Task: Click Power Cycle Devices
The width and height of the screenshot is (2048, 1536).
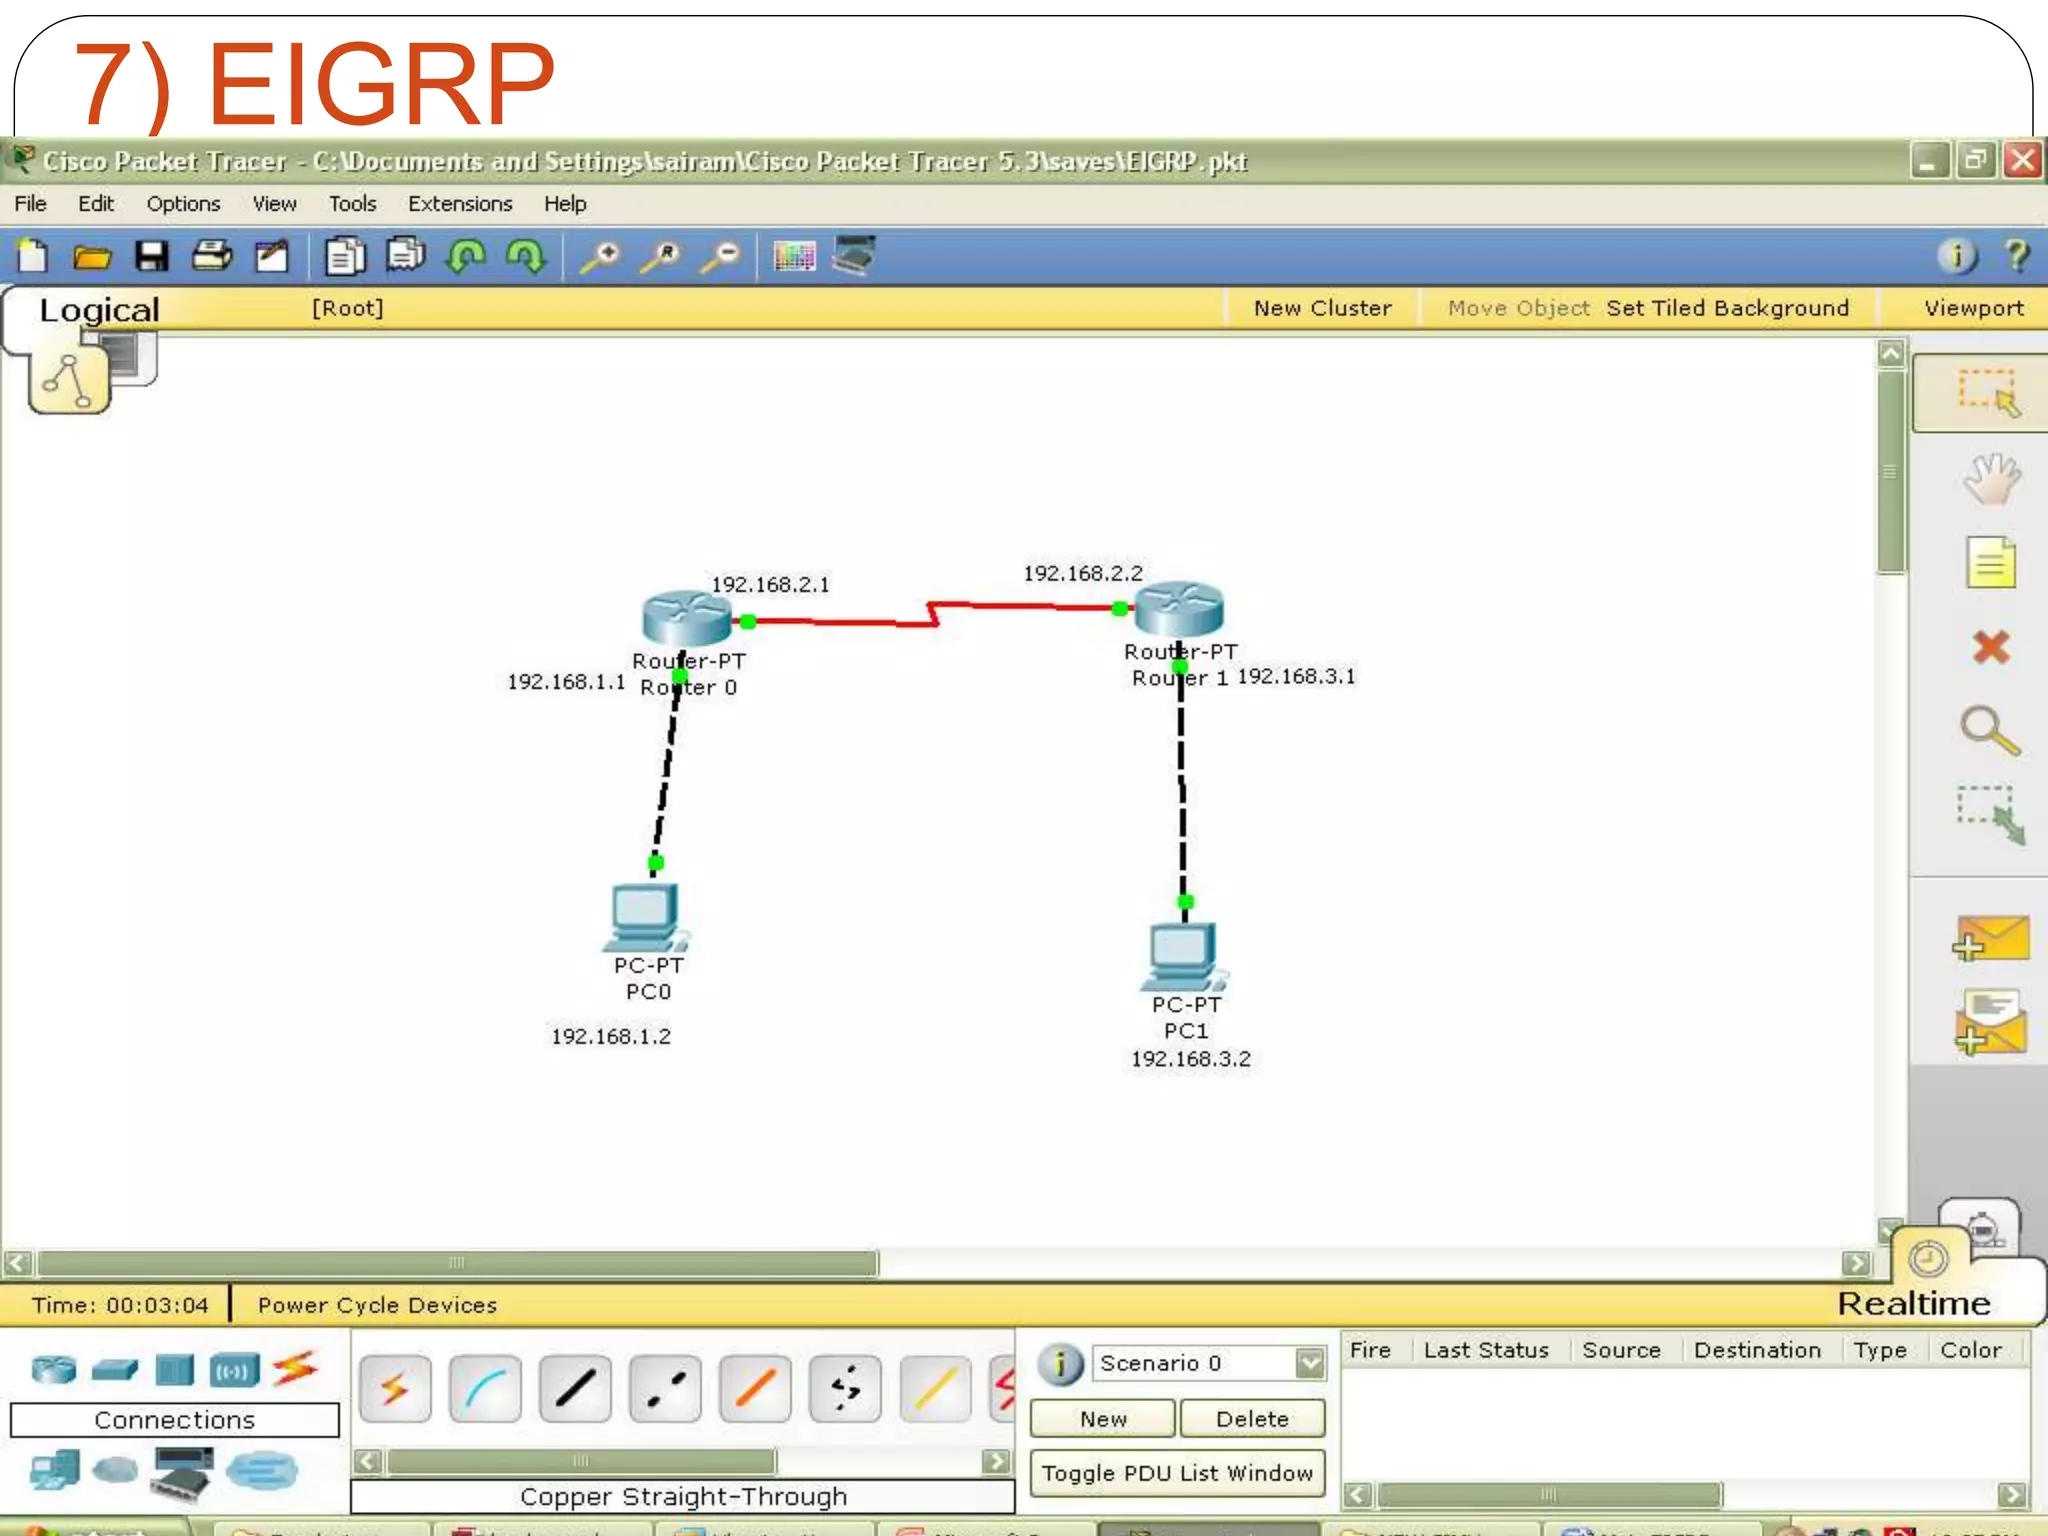Action: 377,1305
